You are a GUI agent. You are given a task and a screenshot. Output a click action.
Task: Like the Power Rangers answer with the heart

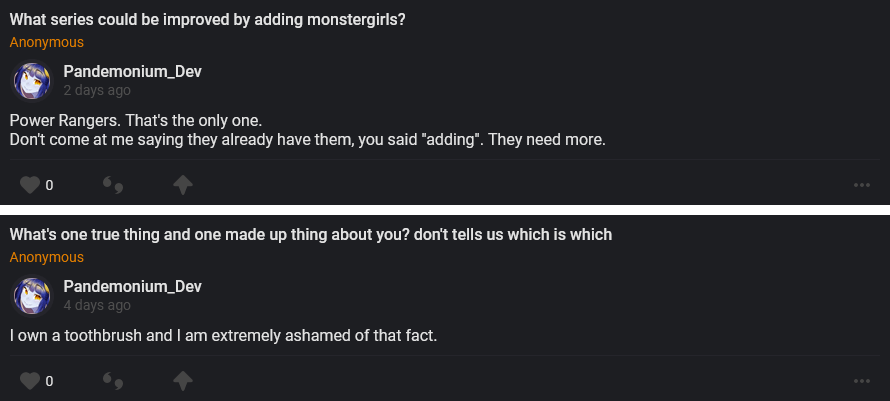coord(30,185)
